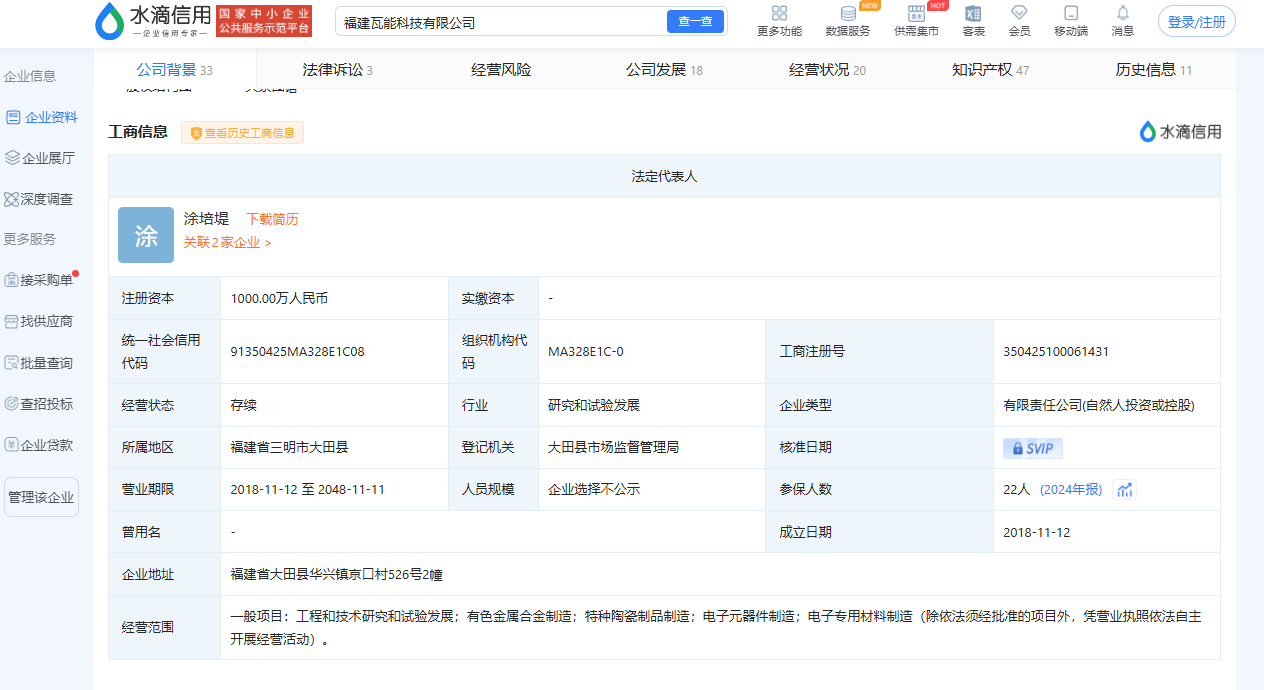Open the 供需集市 marketplace icon
The image size is (1264, 690).
coord(916,14)
